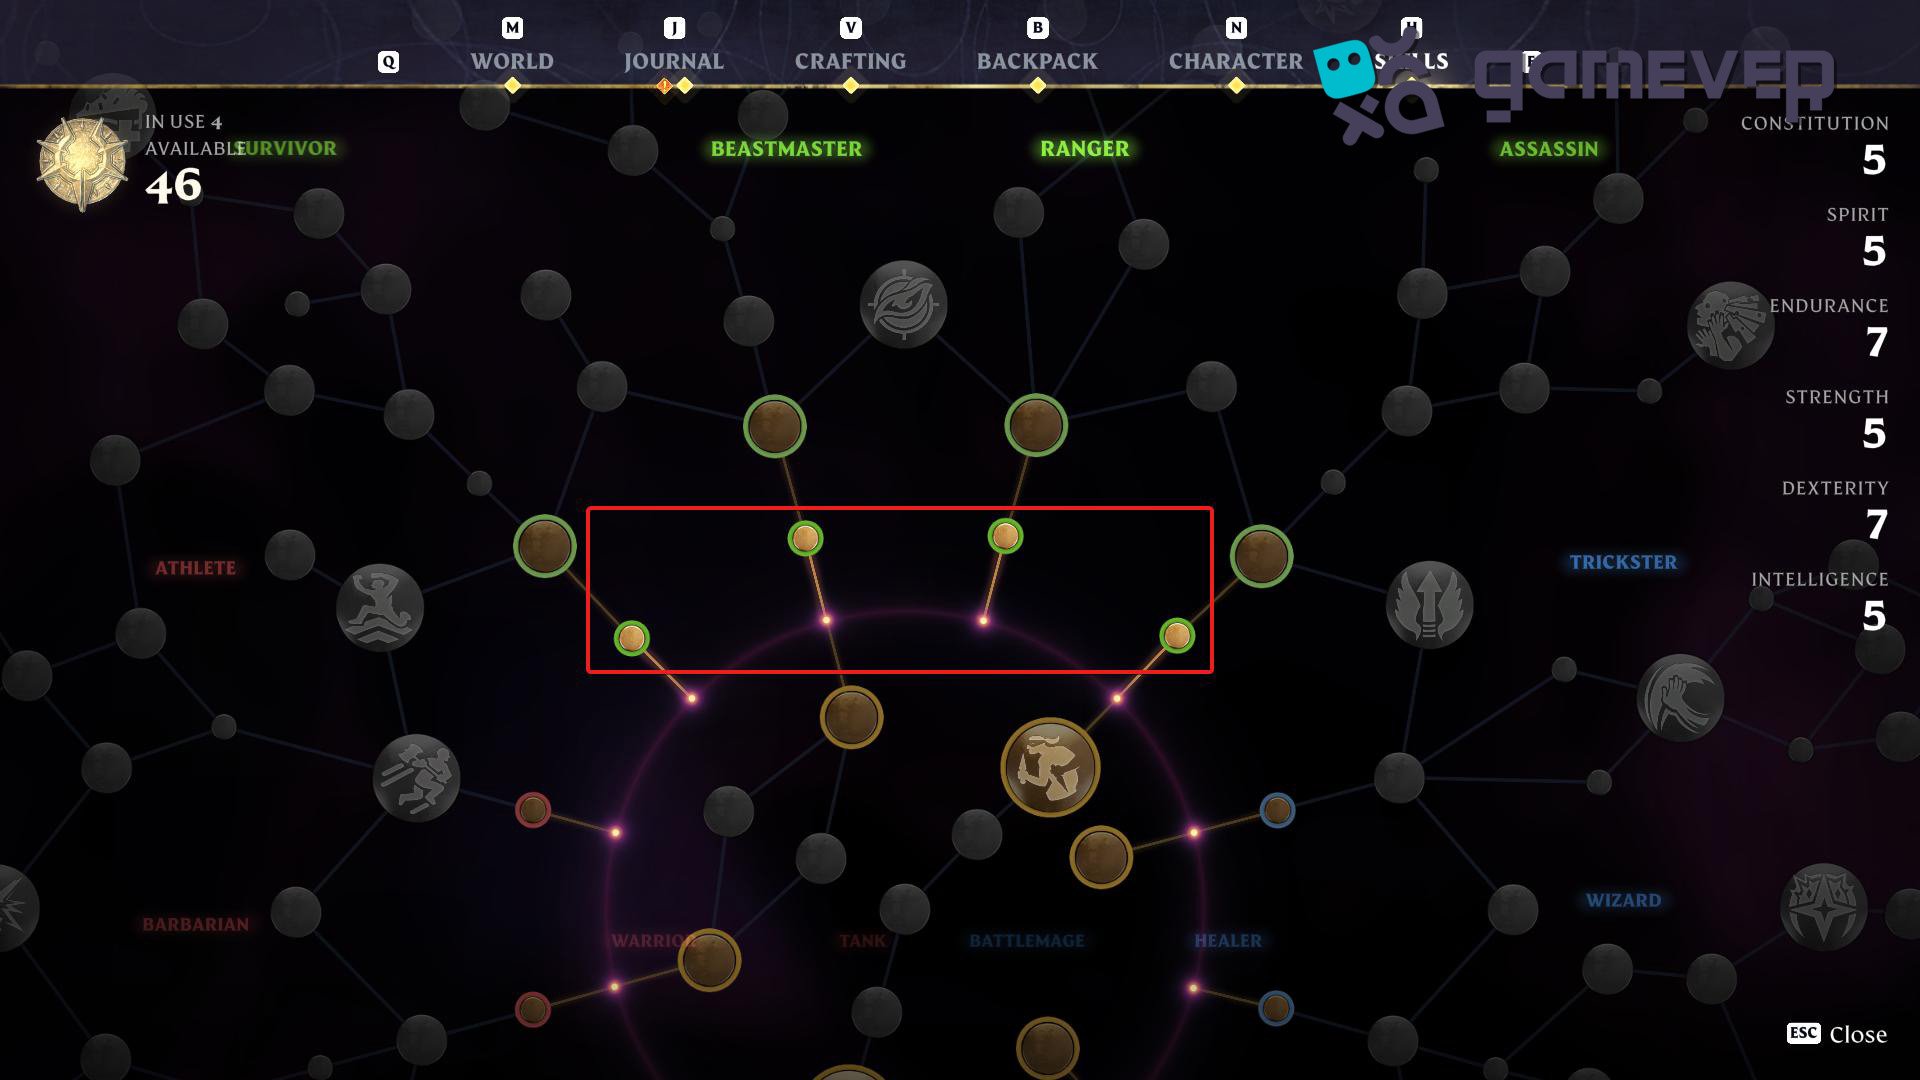Screen dimensions: 1920x1080
Task: Click the BEASTMASTER class label
Action: (x=786, y=149)
